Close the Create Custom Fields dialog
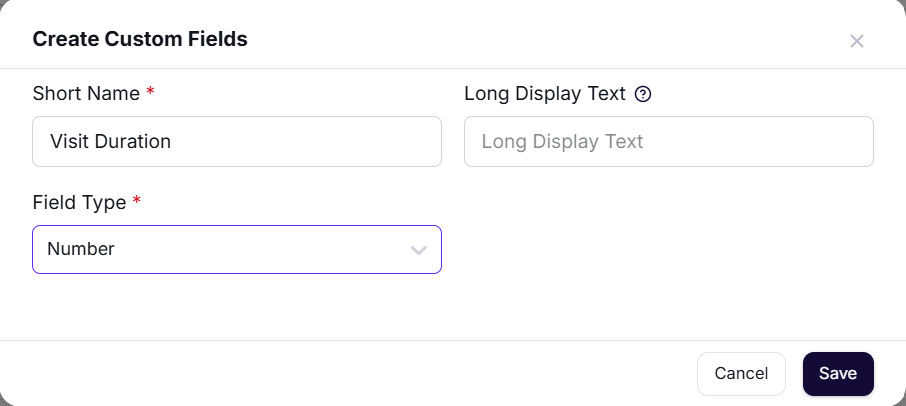 (856, 41)
